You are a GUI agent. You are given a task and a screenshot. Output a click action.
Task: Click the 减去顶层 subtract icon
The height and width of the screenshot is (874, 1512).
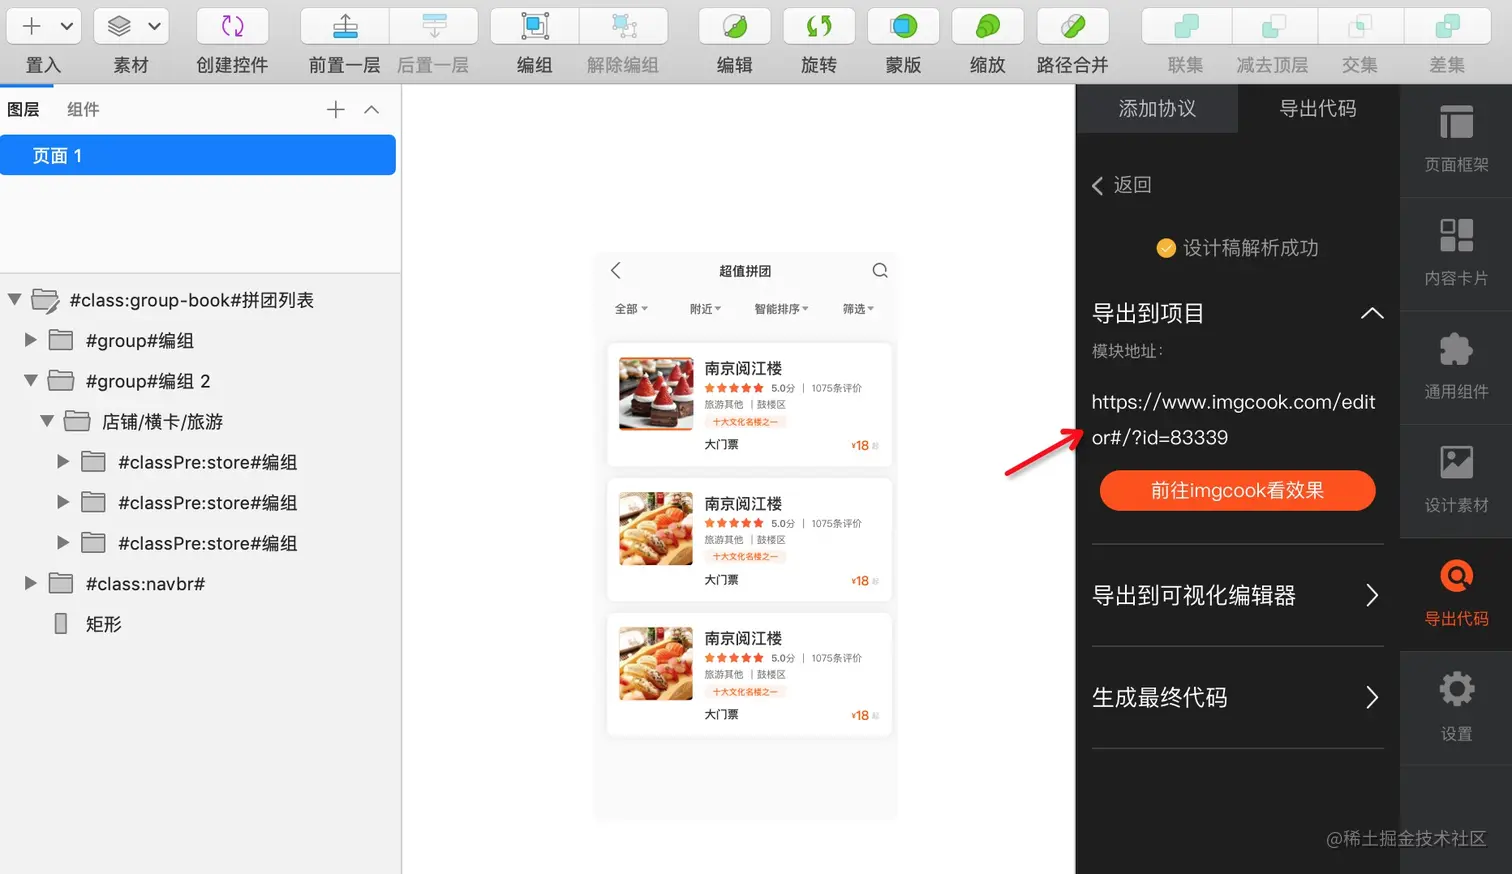[1274, 26]
